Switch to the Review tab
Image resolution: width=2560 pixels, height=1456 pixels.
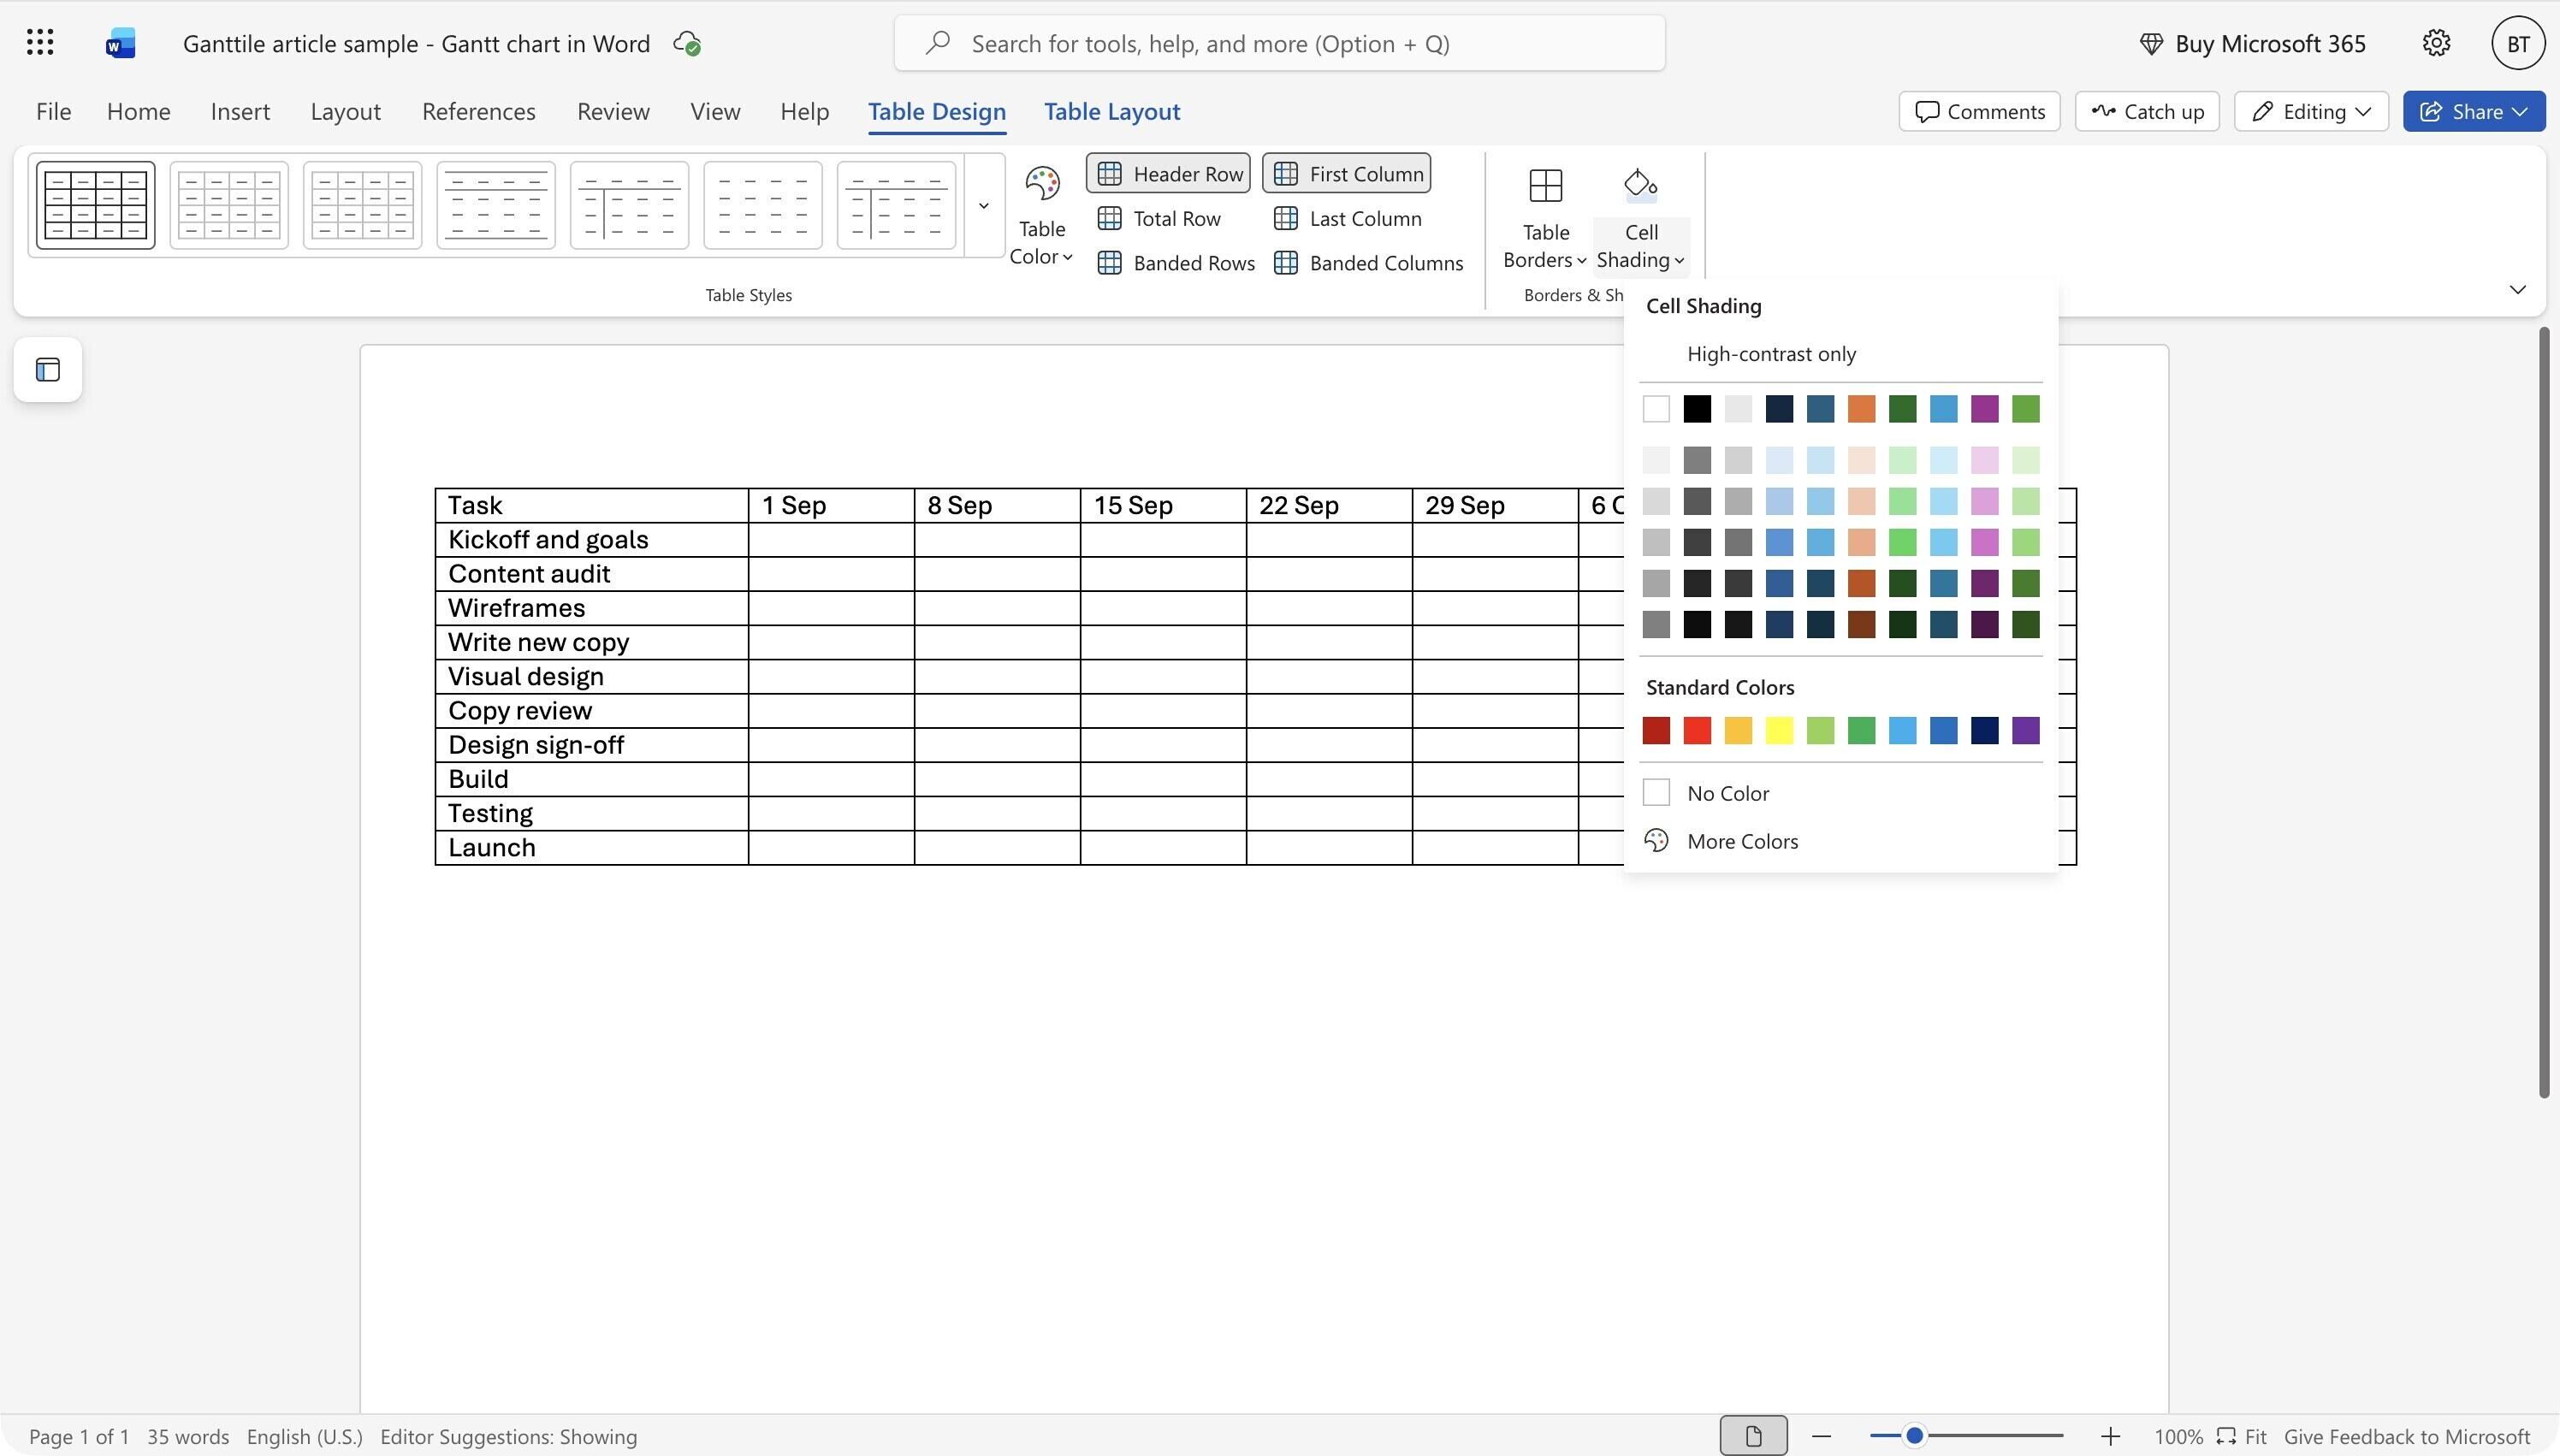pyautogui.click(x=613, y=111)
